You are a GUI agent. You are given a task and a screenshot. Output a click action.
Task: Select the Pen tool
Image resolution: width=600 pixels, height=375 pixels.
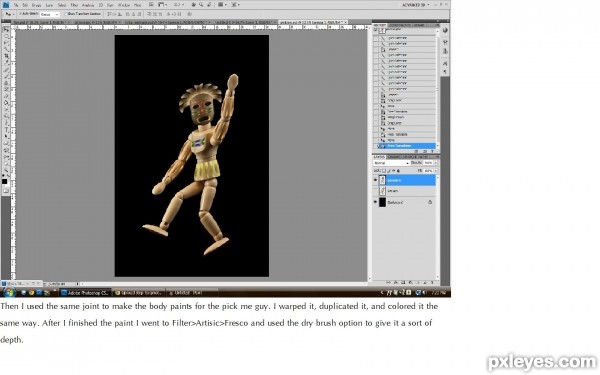pyautogui.click(x=7, y=122)
